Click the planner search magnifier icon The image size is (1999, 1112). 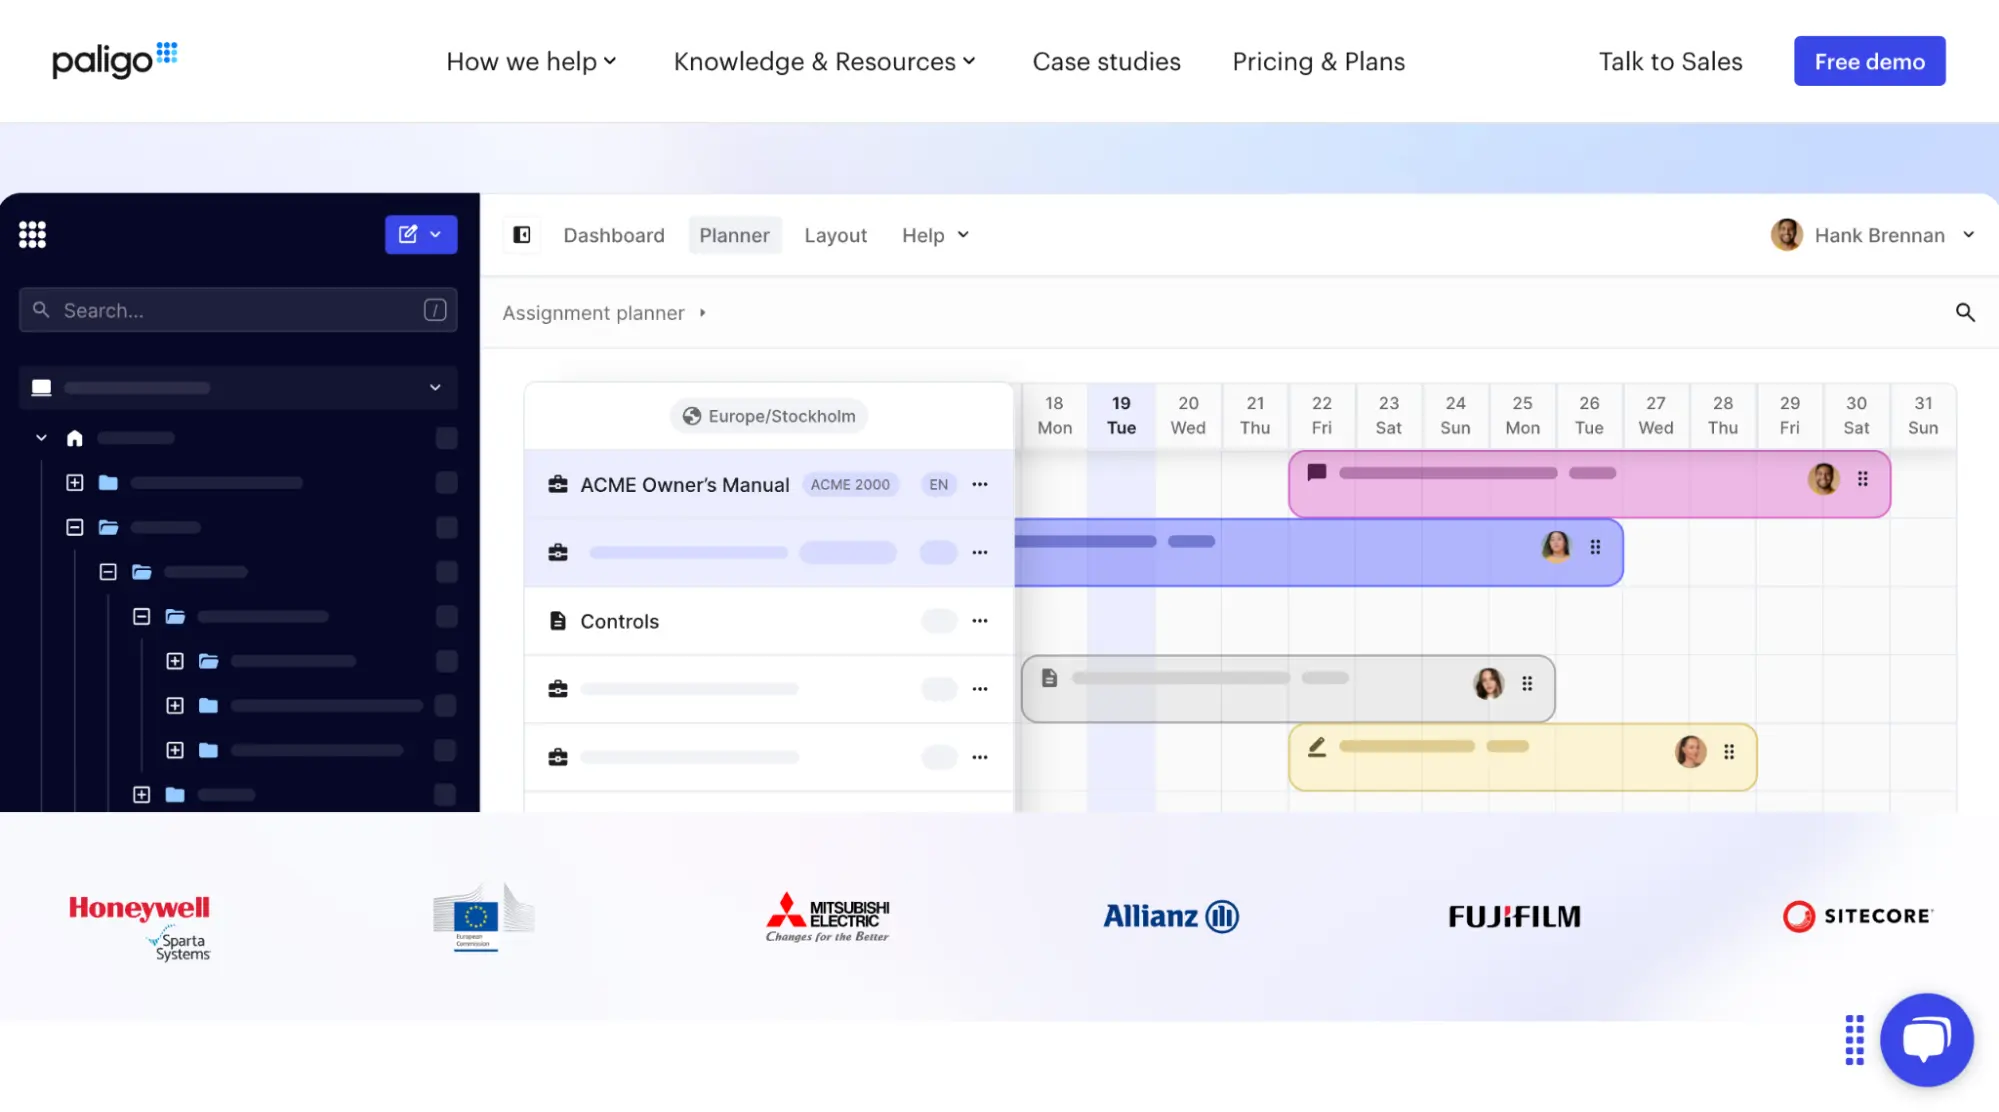pyautogui.click(x=1965, y=313)
